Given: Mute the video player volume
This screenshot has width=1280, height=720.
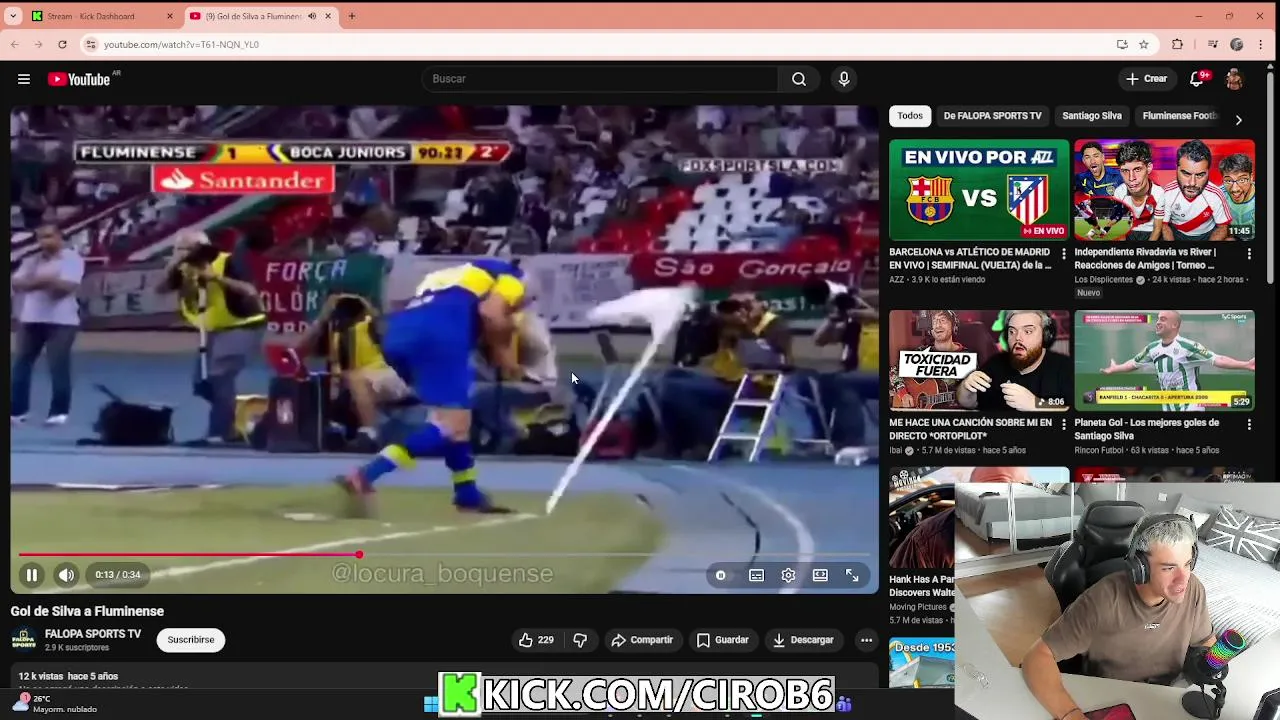Looking at the screenshot, I should click(x=66, y=575).
